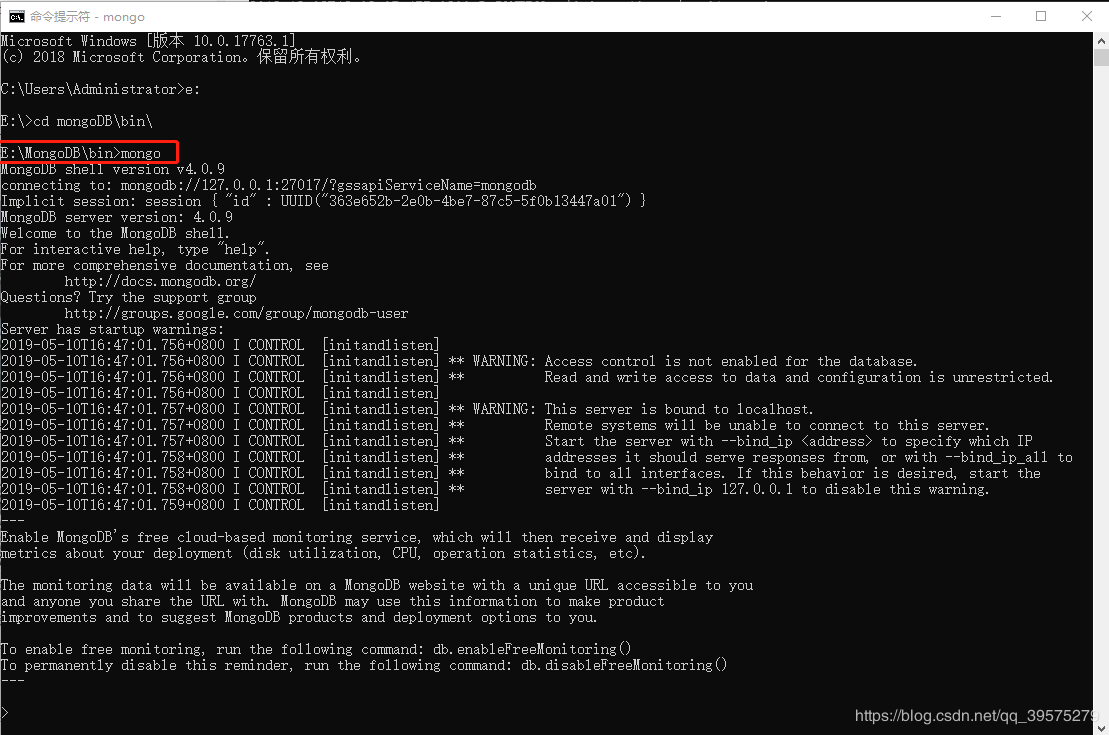The image size is (1109, 735).
Task: Click the docs.mongodb.org URL
Action: 160,281
